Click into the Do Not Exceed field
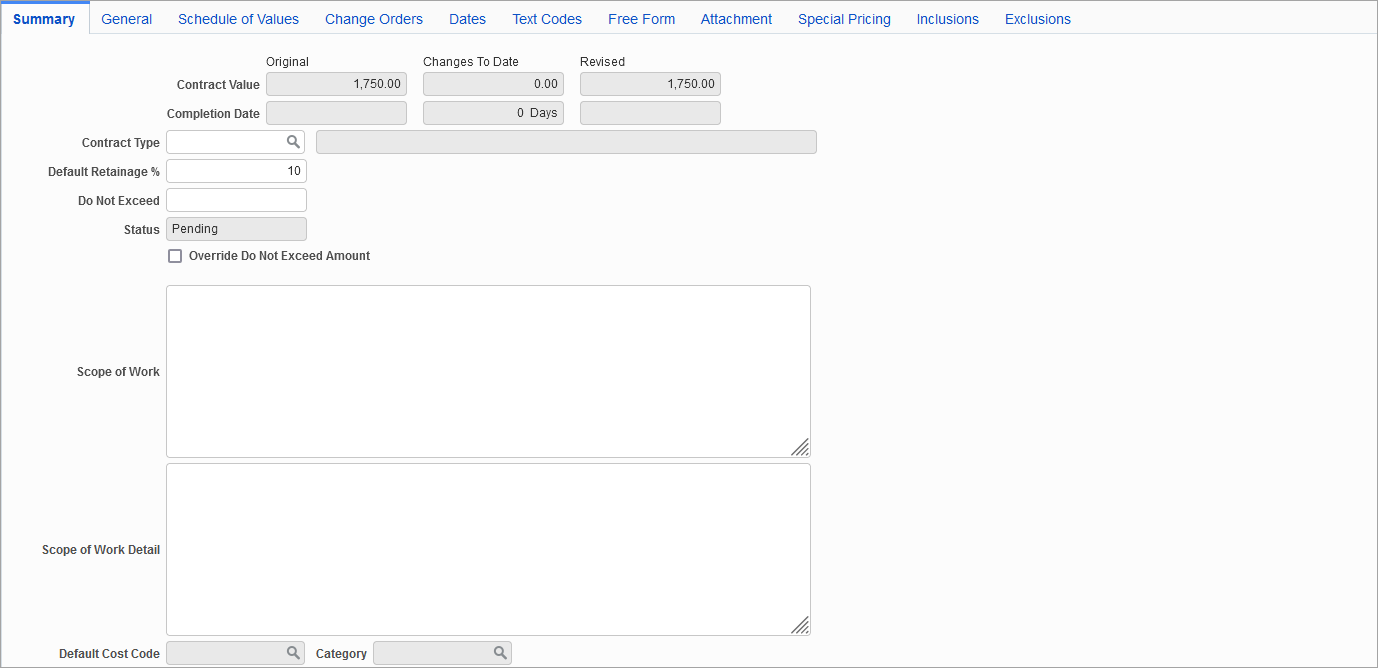Image resolution: width=1378 pixels, height=668 pixels. (235, 200)
